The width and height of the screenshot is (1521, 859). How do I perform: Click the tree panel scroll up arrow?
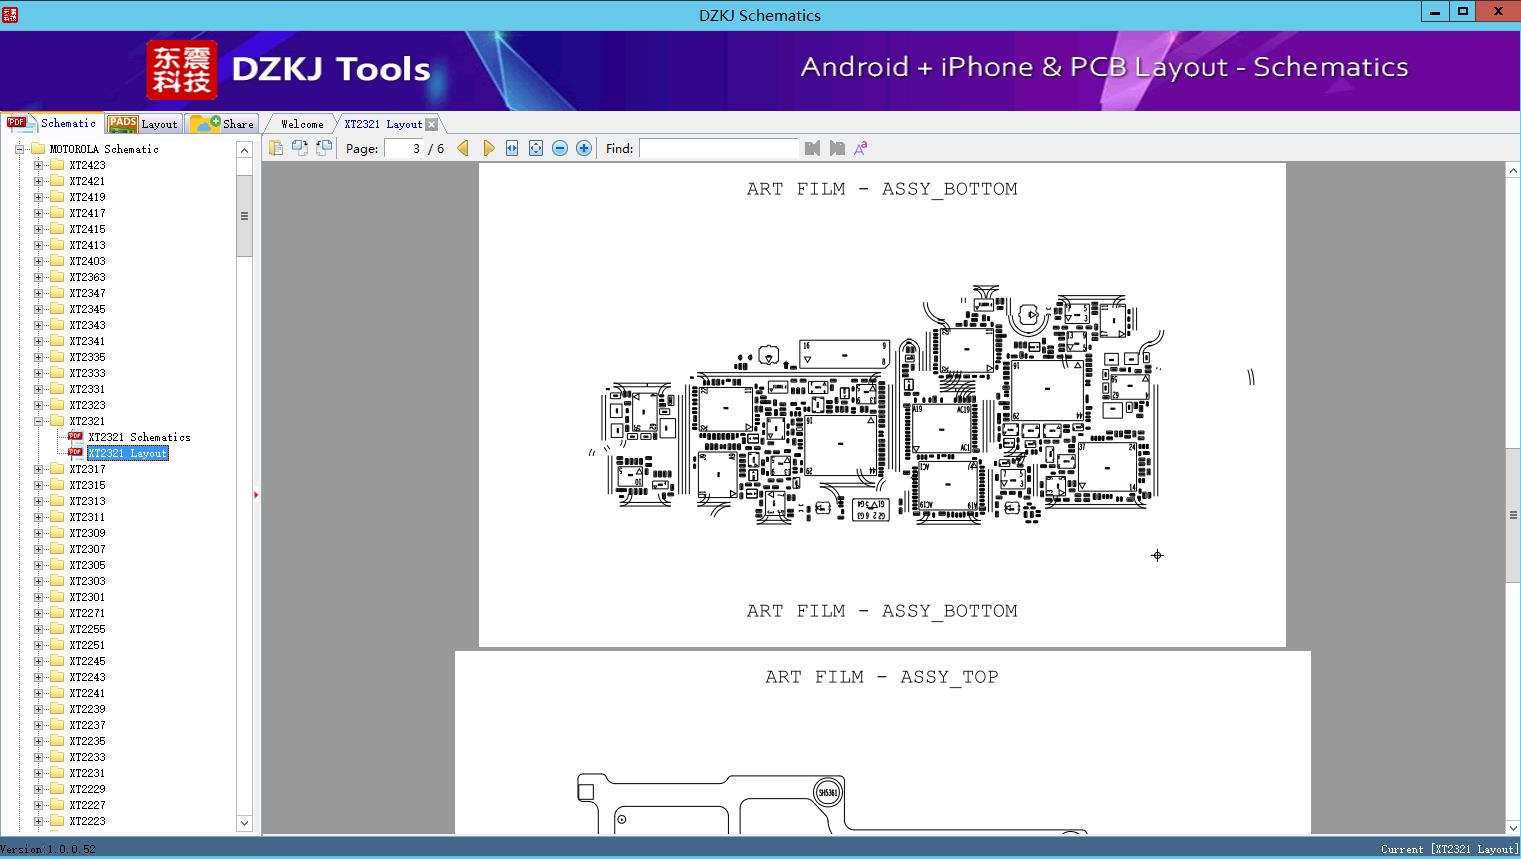[244, 150]
